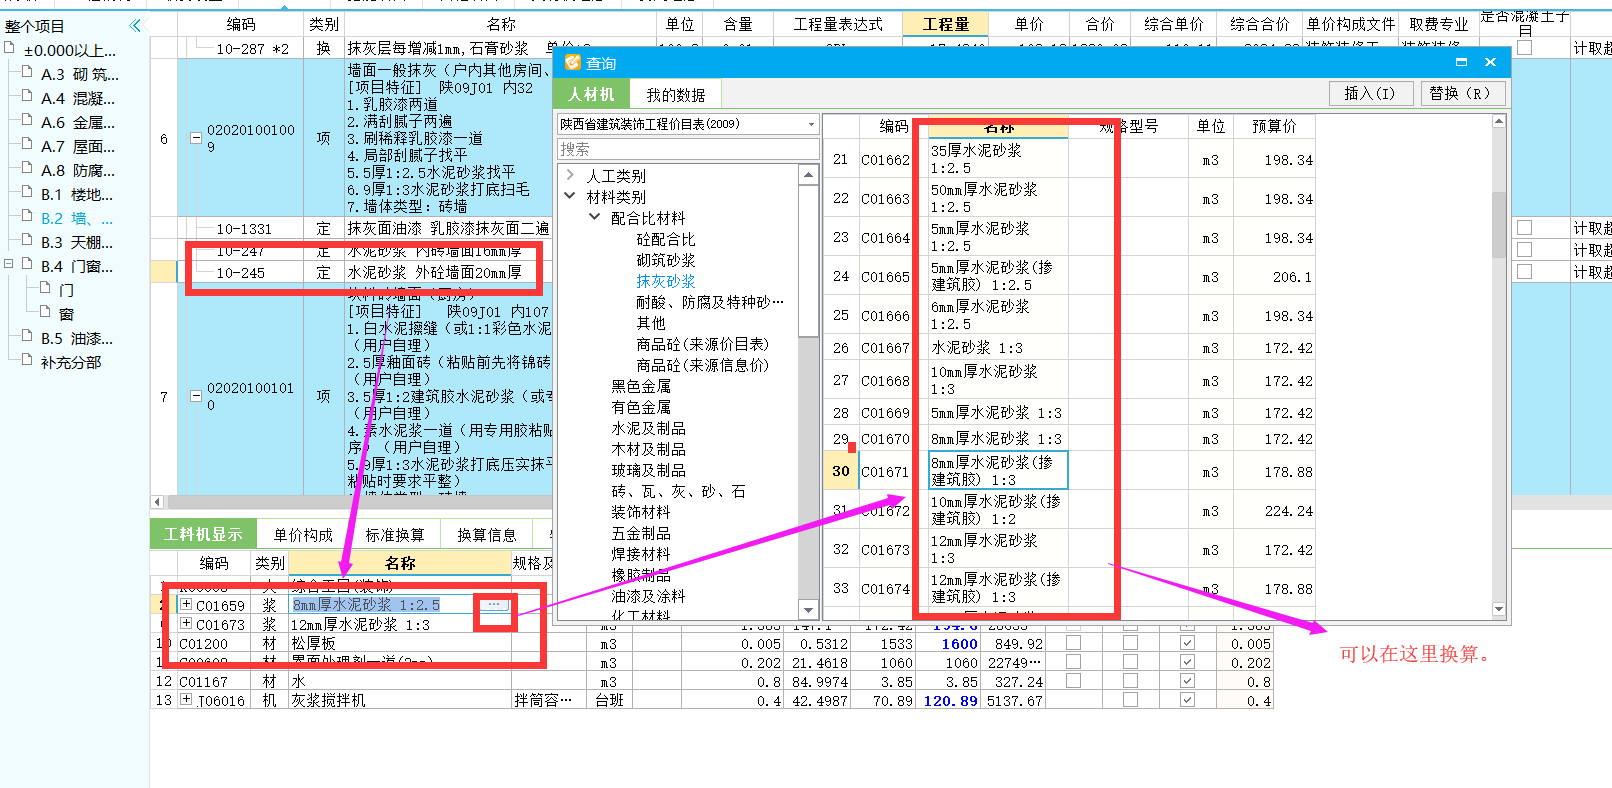Check concrete checkbox in row 10-1331
The height and width of the screenshot is (788, 1612).
pos(1524,228)
